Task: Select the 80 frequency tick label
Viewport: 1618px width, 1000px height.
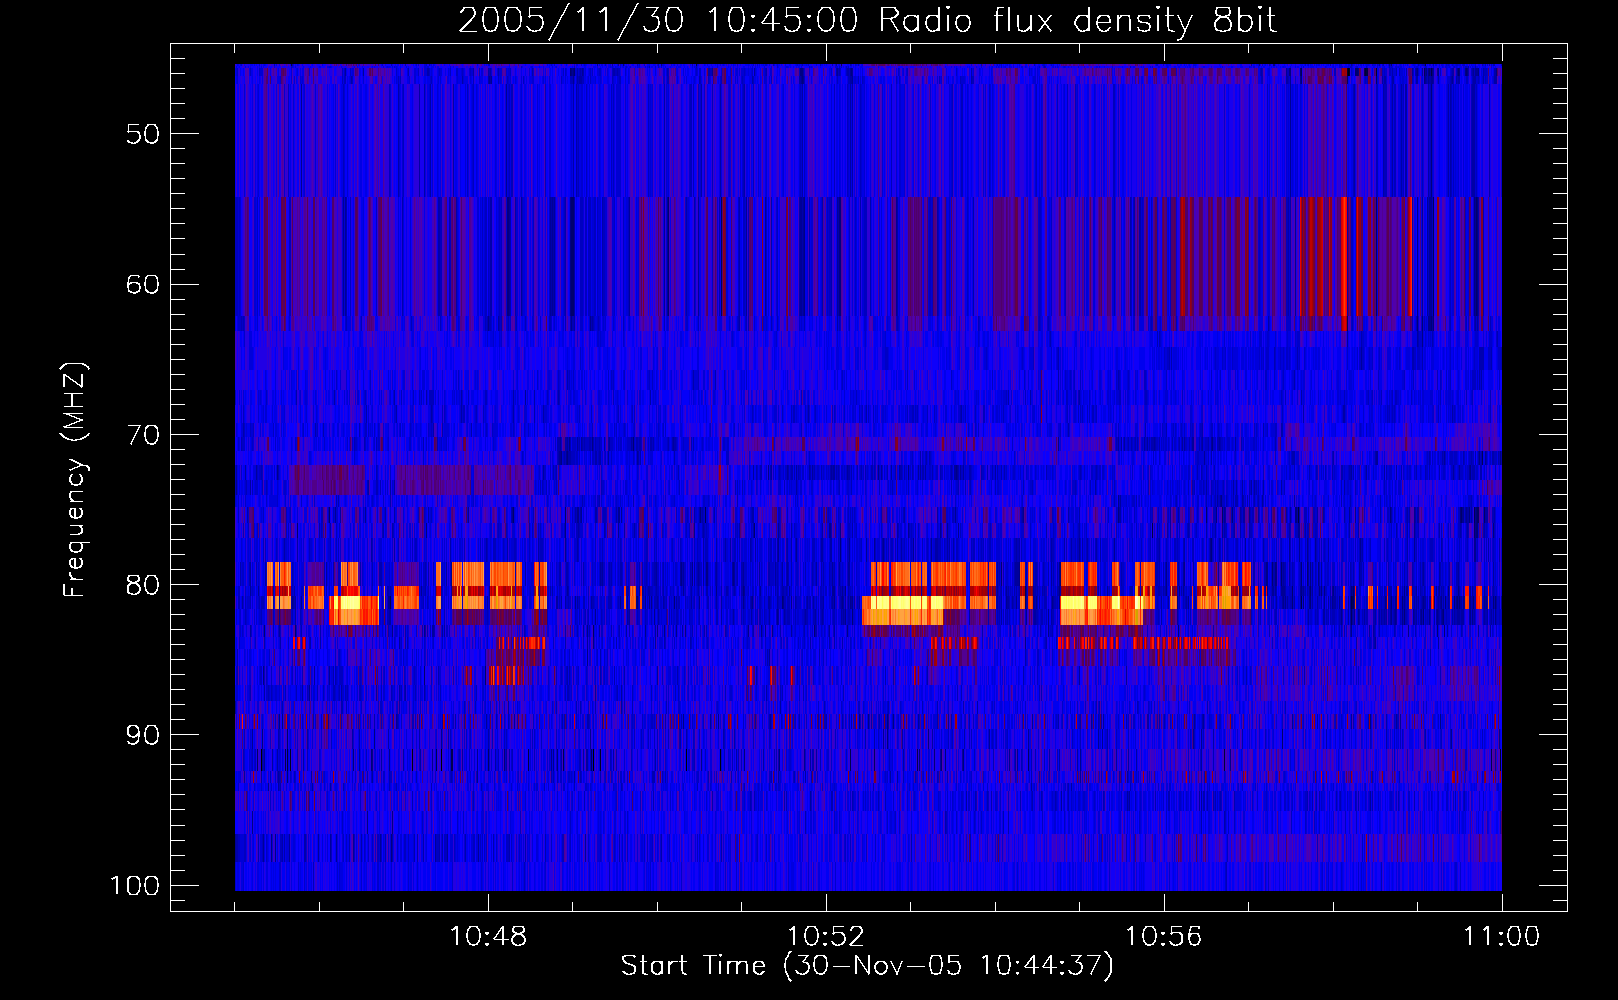Action: [x=143, y=585]
